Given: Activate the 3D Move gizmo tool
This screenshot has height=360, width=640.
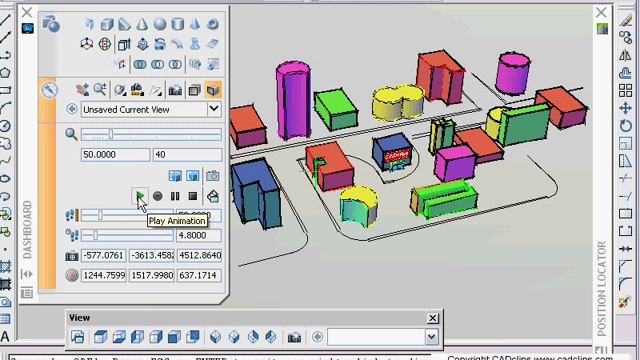Looking at the screenshot, I should (87, 44).
